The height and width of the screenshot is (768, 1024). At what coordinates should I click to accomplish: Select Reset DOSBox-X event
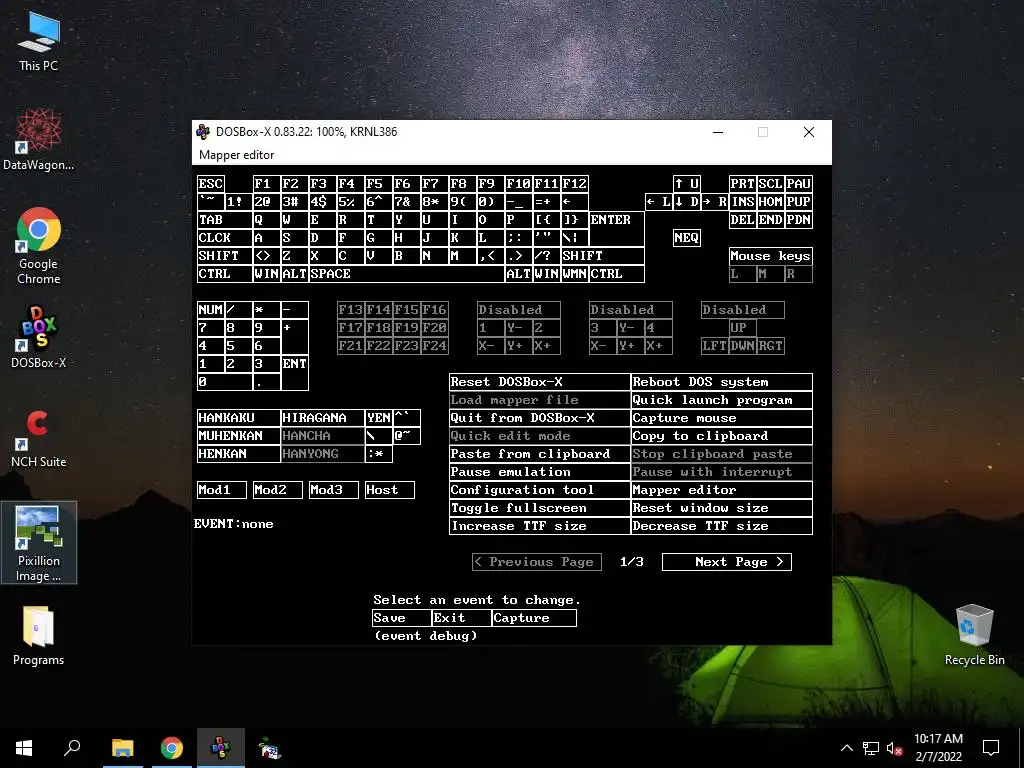pos(539,382)
